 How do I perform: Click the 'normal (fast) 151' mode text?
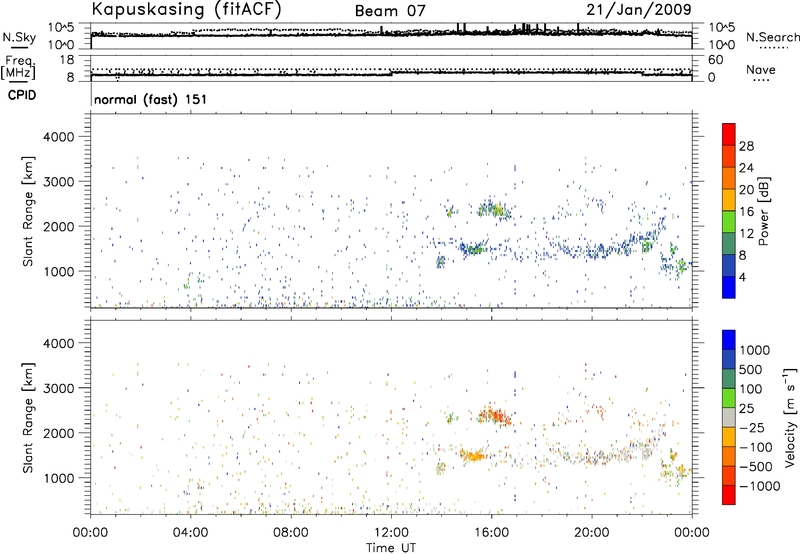click(151, 99)
